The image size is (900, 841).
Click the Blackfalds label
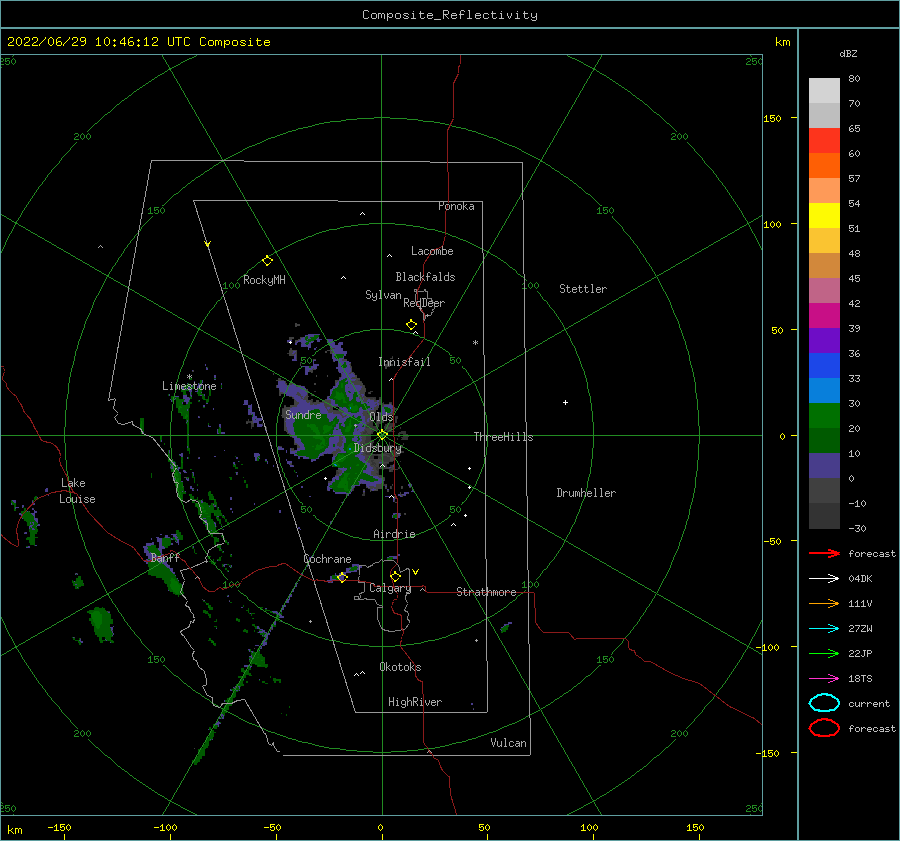425,277
